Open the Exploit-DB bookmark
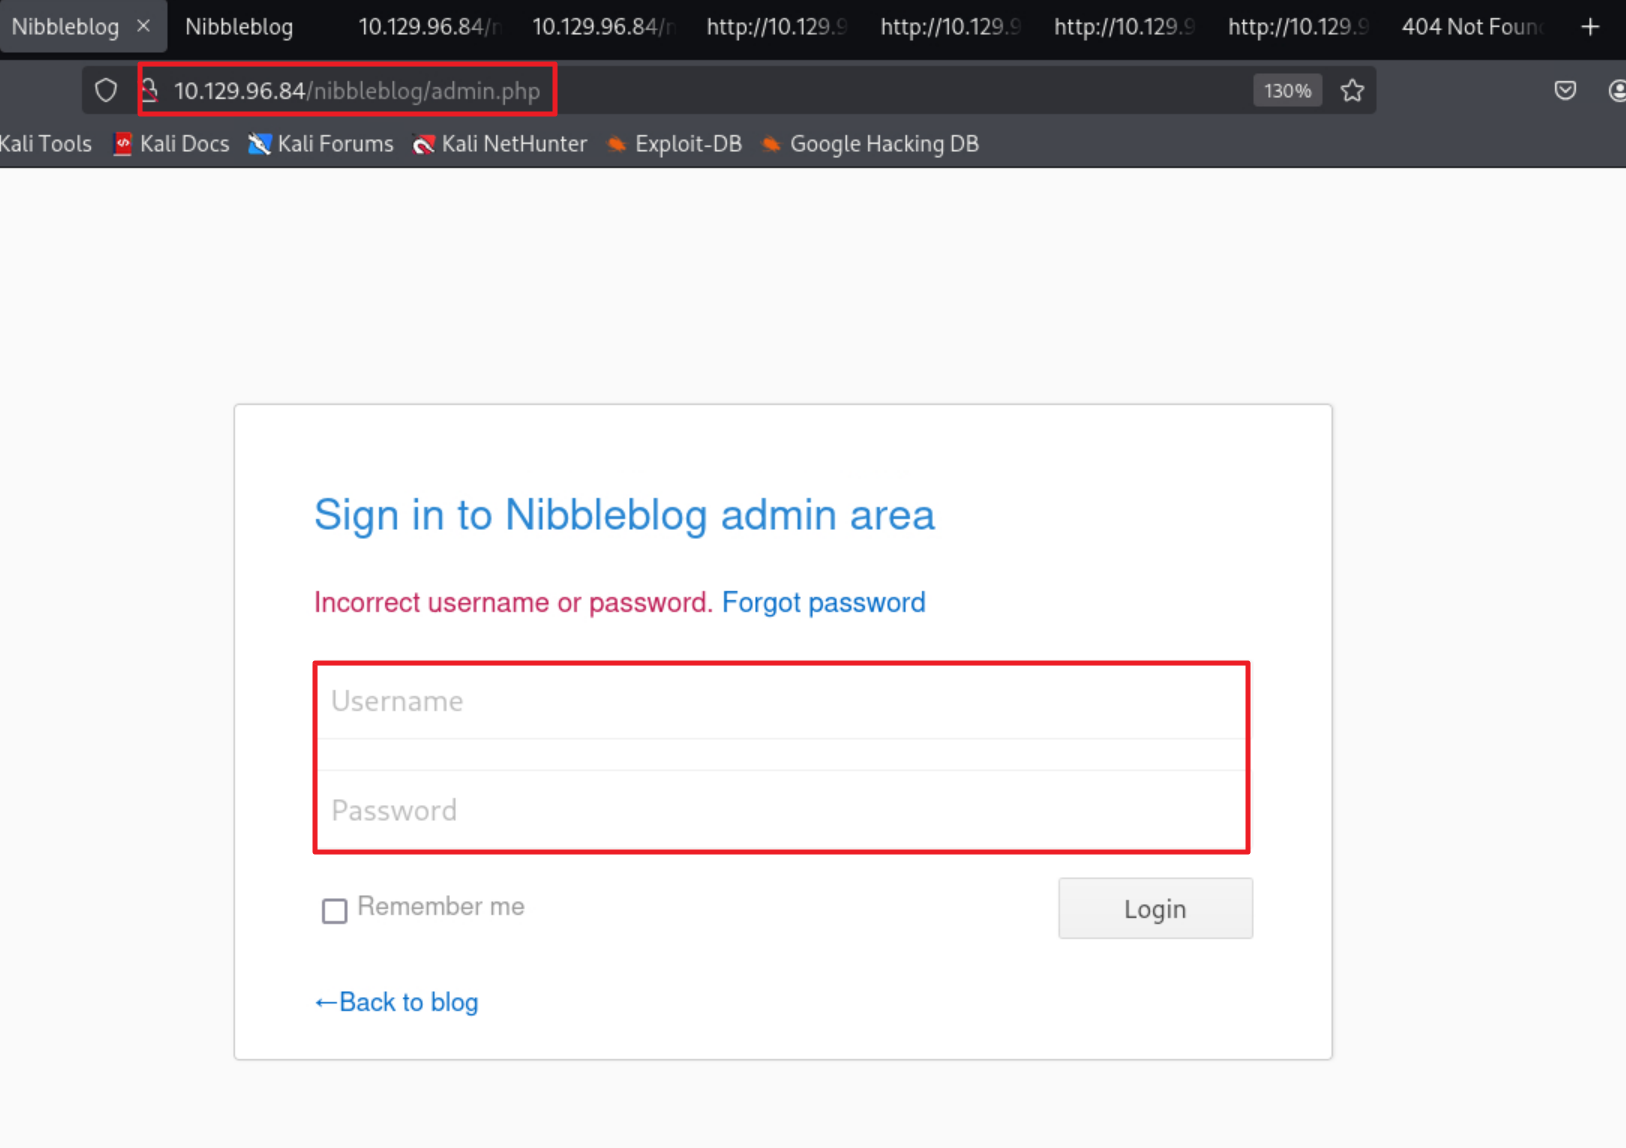This screenshot has height=1148, width=1626. [676, 144]
